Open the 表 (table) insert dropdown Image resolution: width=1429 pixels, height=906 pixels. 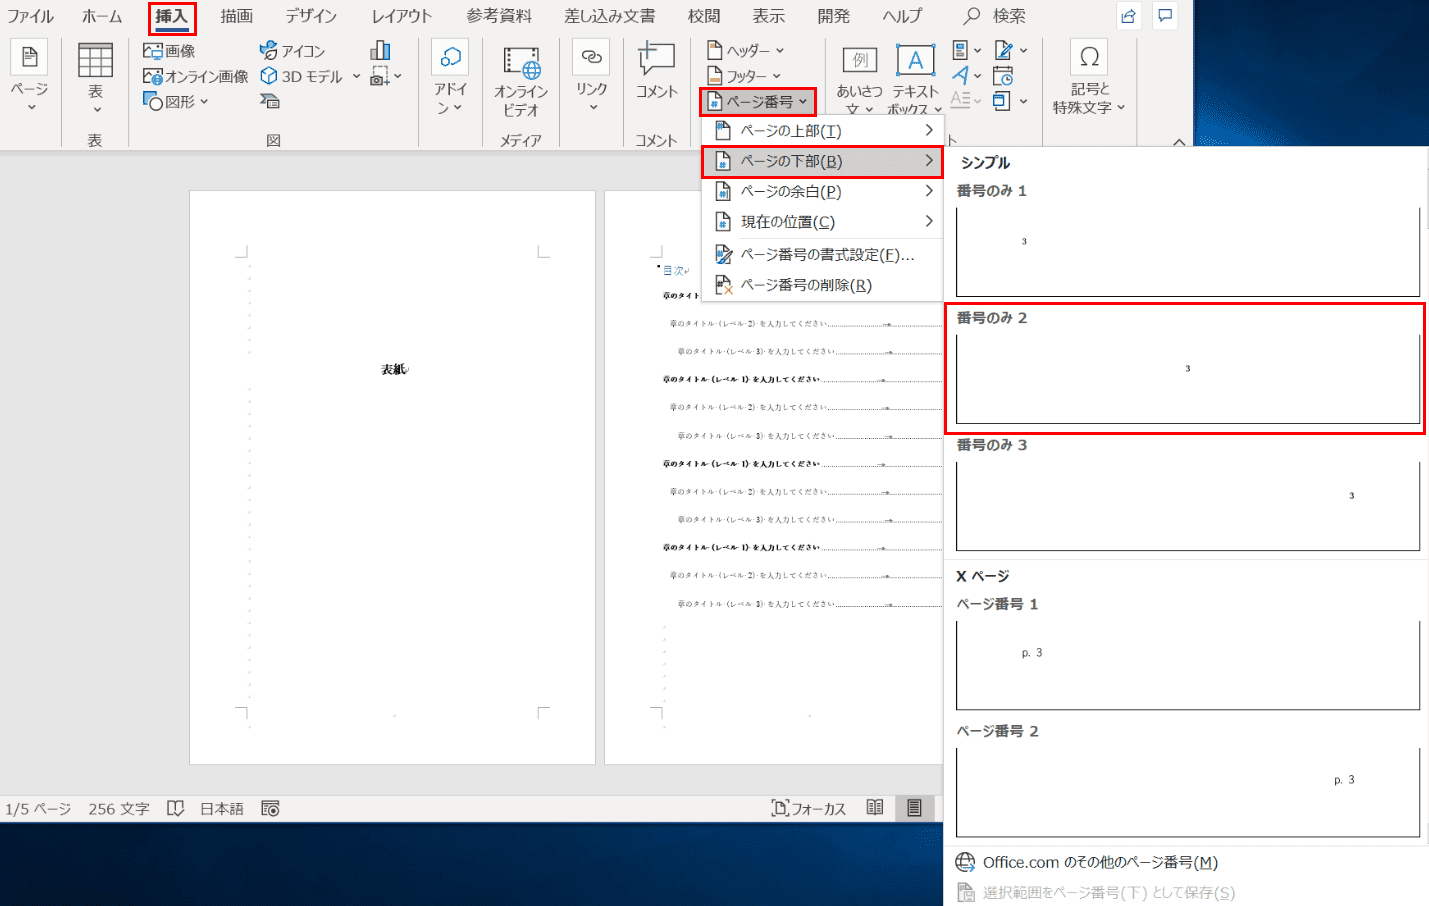(x=95, y=77)
